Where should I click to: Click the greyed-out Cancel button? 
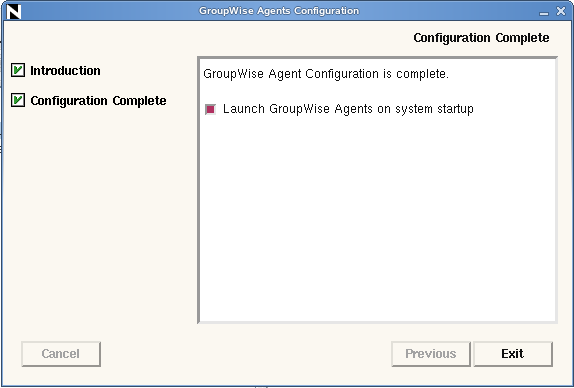61,354
